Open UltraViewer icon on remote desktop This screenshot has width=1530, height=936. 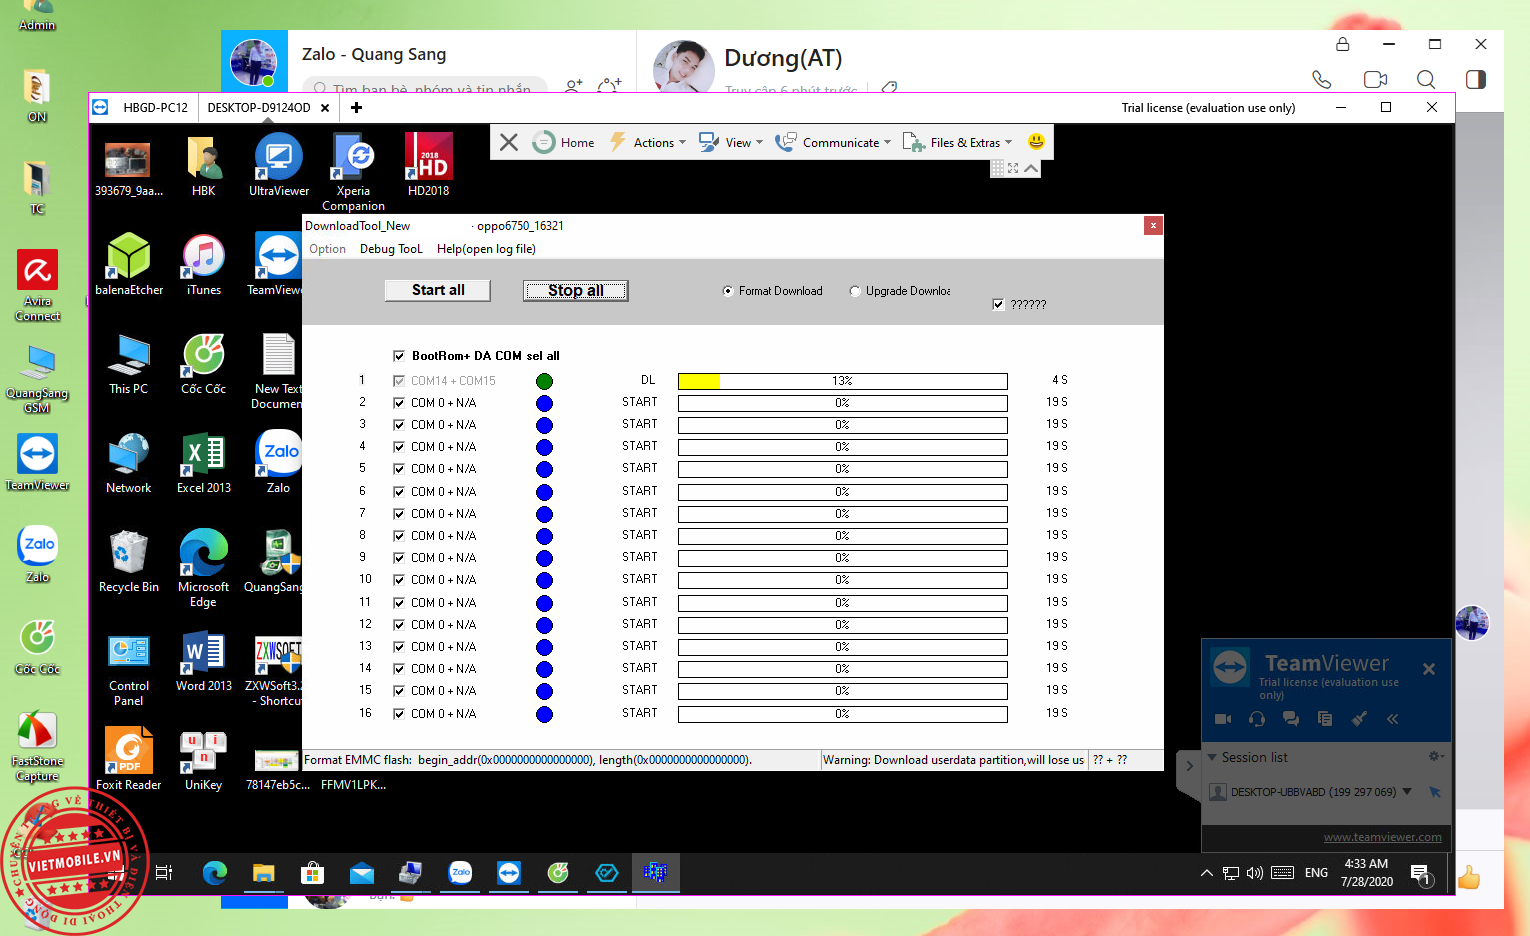click(x=279, y=165)
